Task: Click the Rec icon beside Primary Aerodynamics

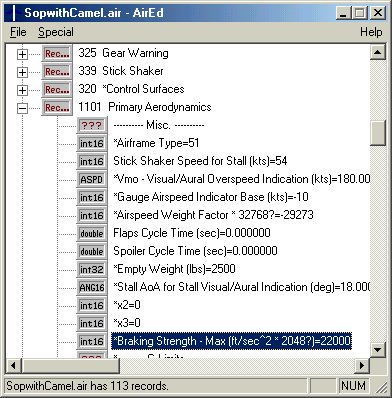Action: 57,107
